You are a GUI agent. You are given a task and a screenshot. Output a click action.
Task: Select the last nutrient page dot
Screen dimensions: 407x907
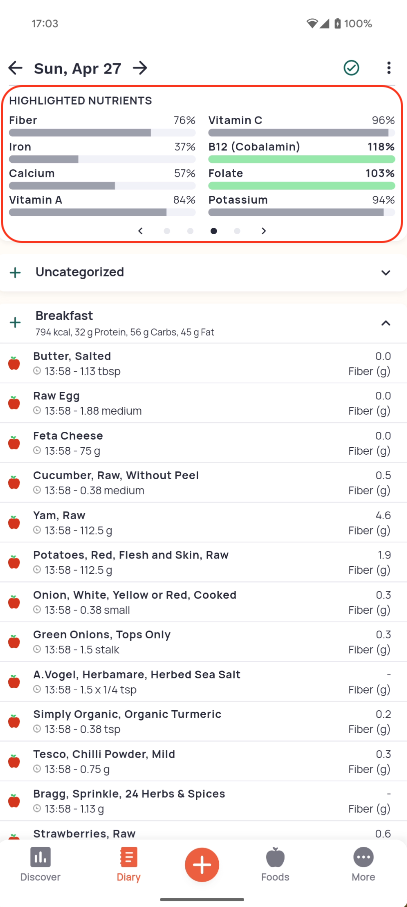click(x=237, y=231)
